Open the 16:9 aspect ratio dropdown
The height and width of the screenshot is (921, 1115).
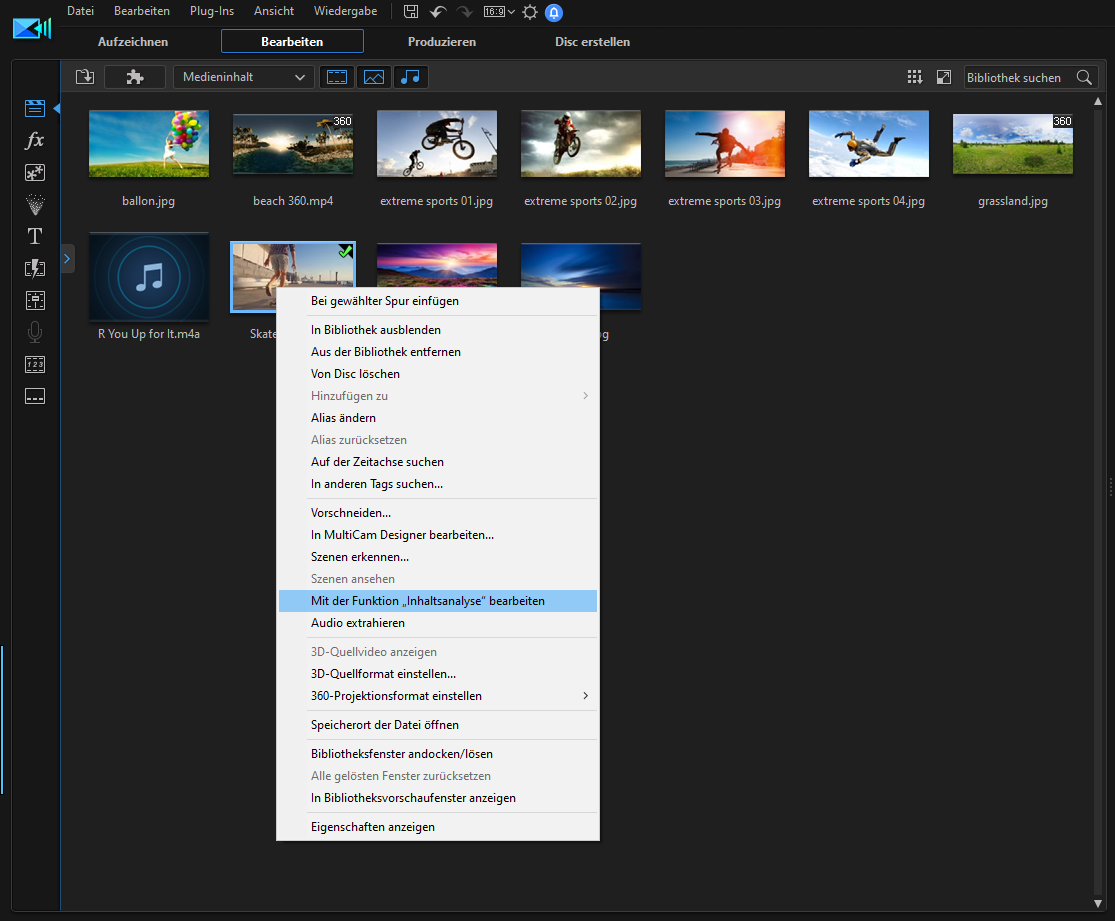click(499, 12)
